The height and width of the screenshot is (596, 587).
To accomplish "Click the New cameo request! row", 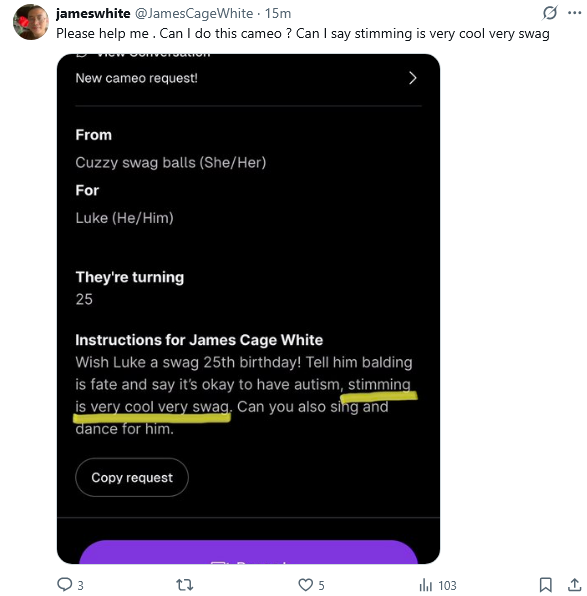I will pos(248,78).
